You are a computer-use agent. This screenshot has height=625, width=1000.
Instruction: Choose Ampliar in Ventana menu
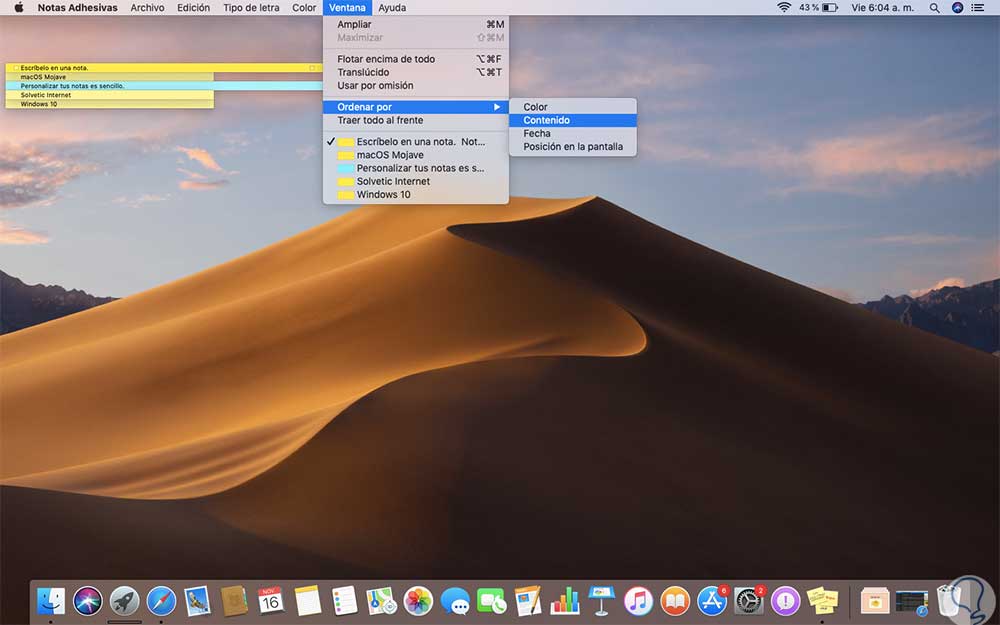point(416,24)
